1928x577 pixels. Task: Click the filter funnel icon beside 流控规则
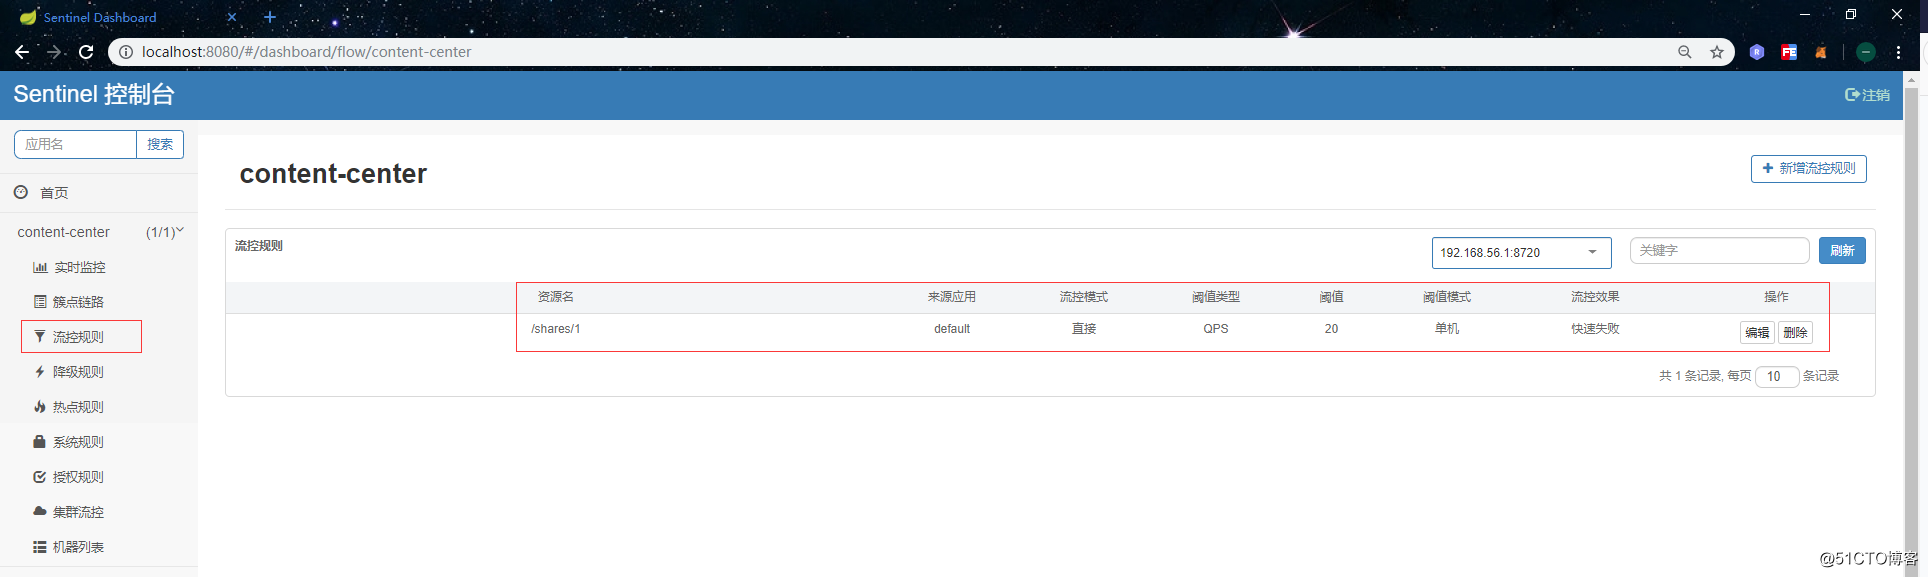tap(40, 337)
